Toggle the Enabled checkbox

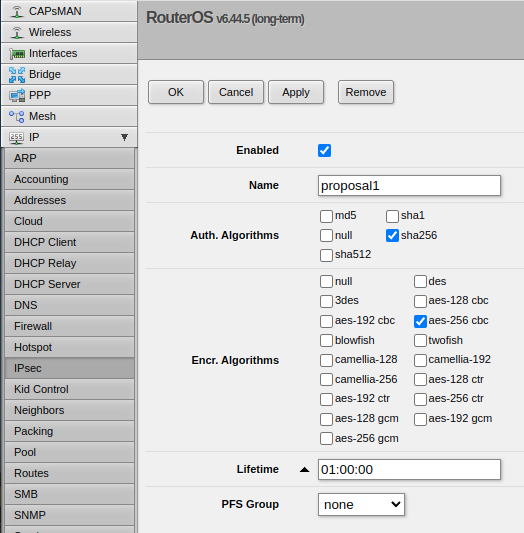[325, 150]
